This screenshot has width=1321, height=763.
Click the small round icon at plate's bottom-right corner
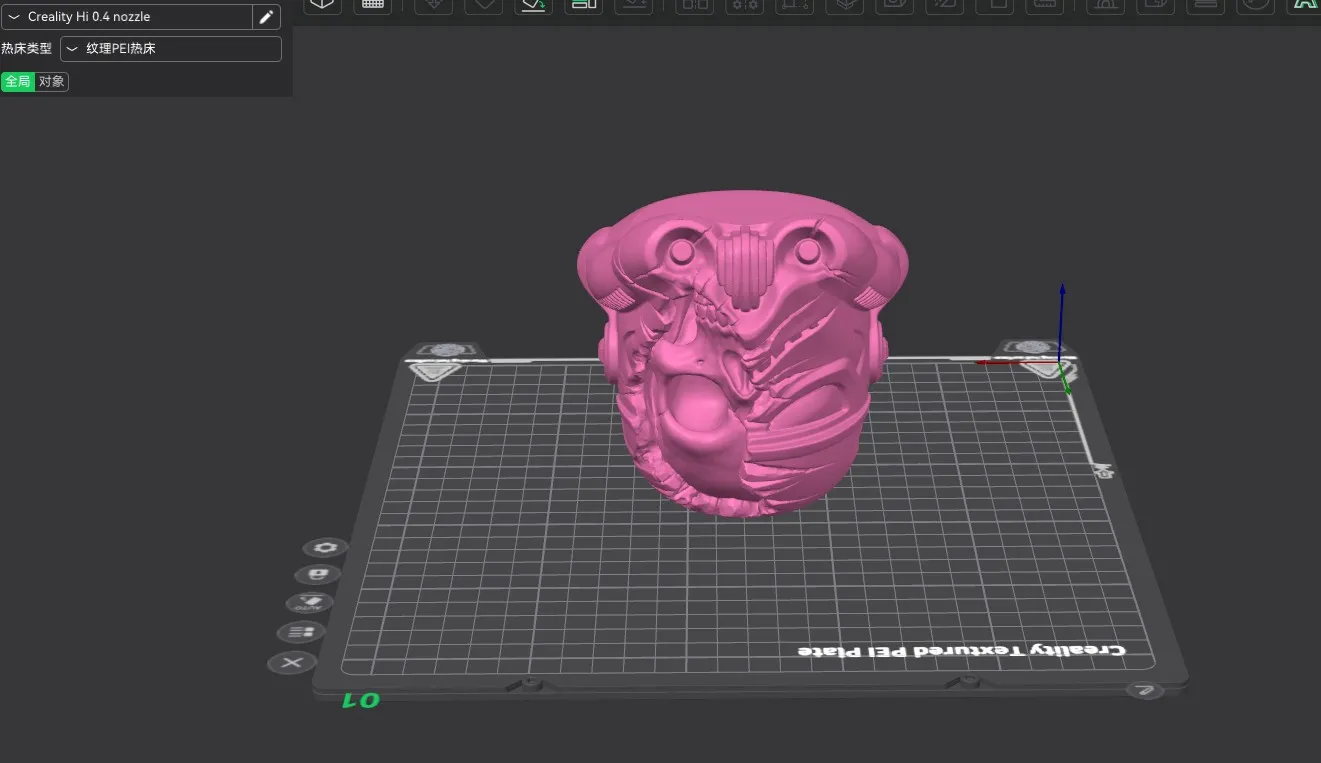click(x=1145, y=690)
